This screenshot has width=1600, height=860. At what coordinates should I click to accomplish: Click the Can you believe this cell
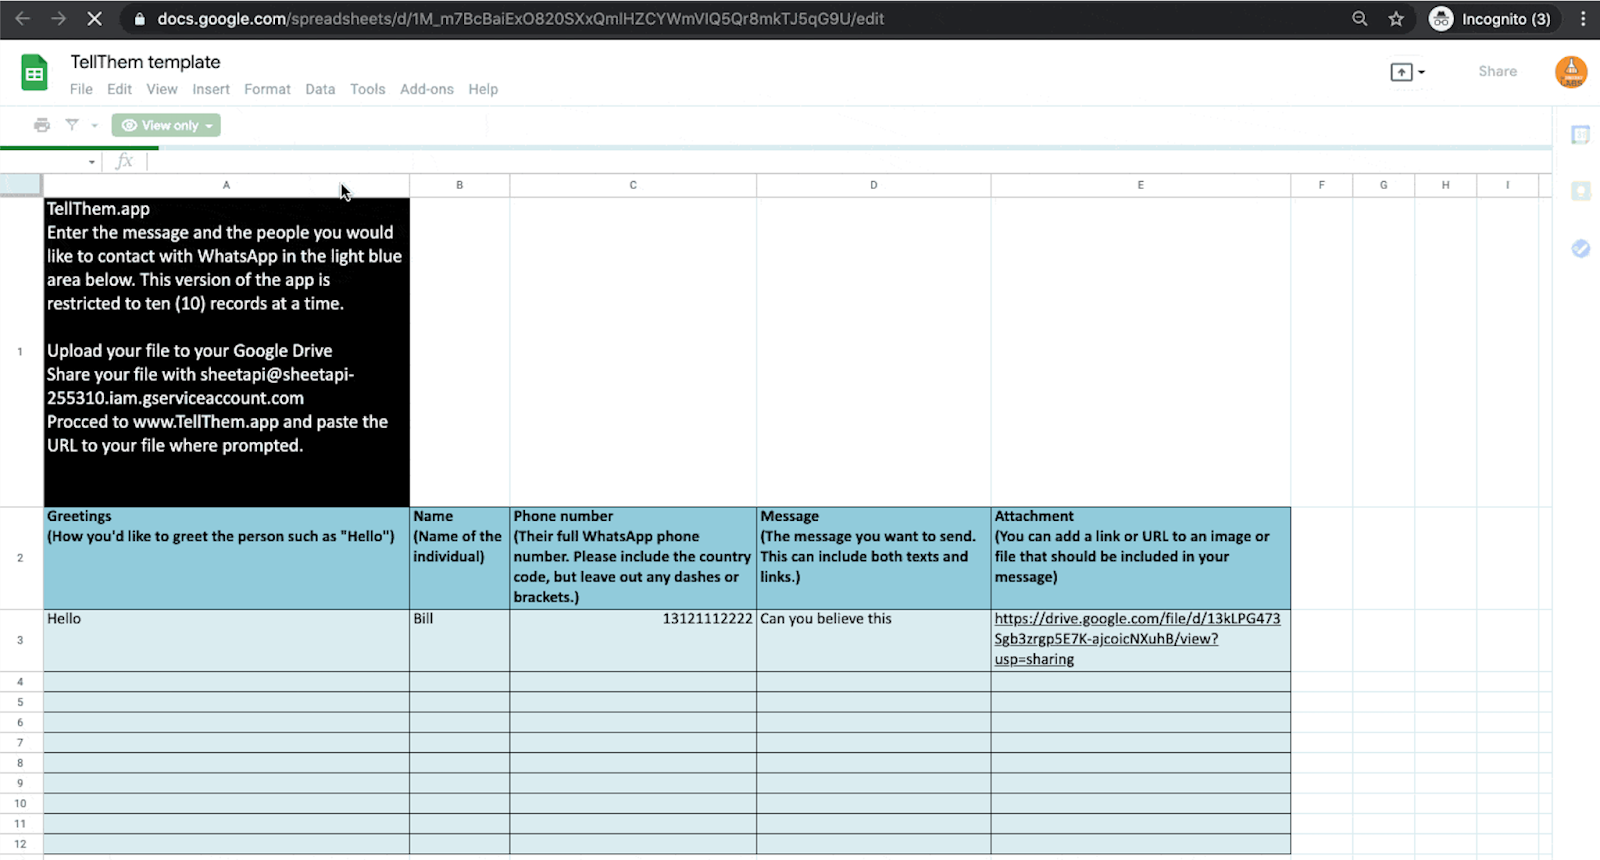pos(874,640)
